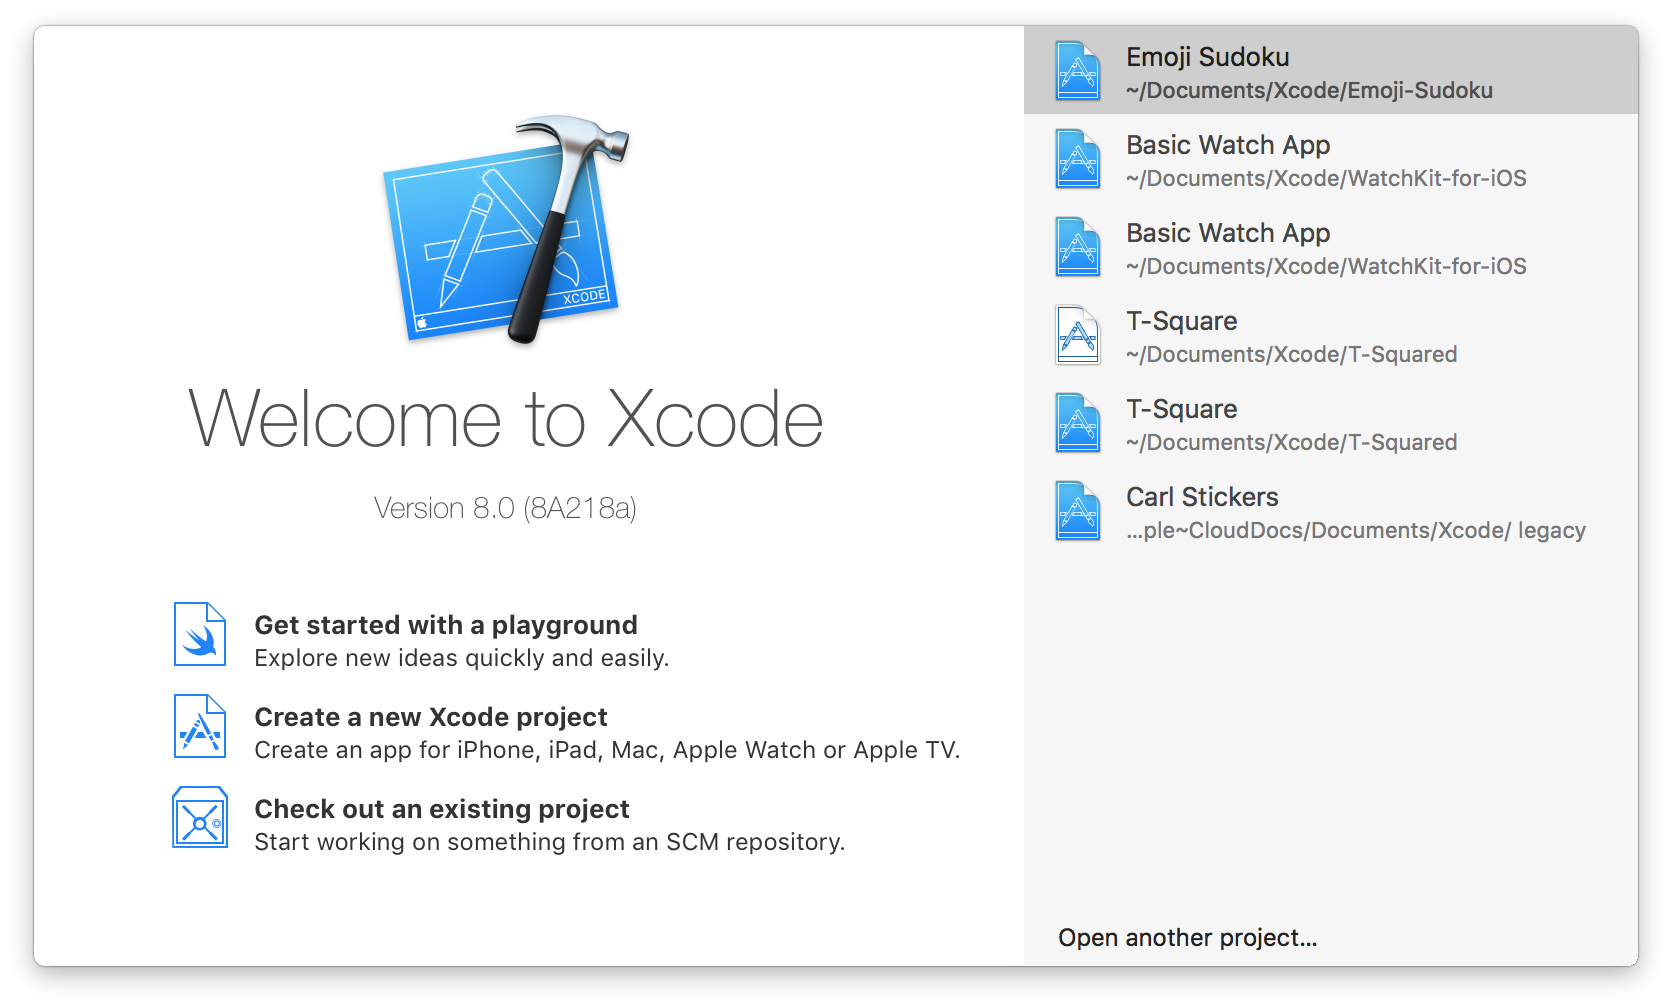Open the first T-Square recent entry
1672x1008 pixels.
pyautogui.click(x=1331, y=334)
